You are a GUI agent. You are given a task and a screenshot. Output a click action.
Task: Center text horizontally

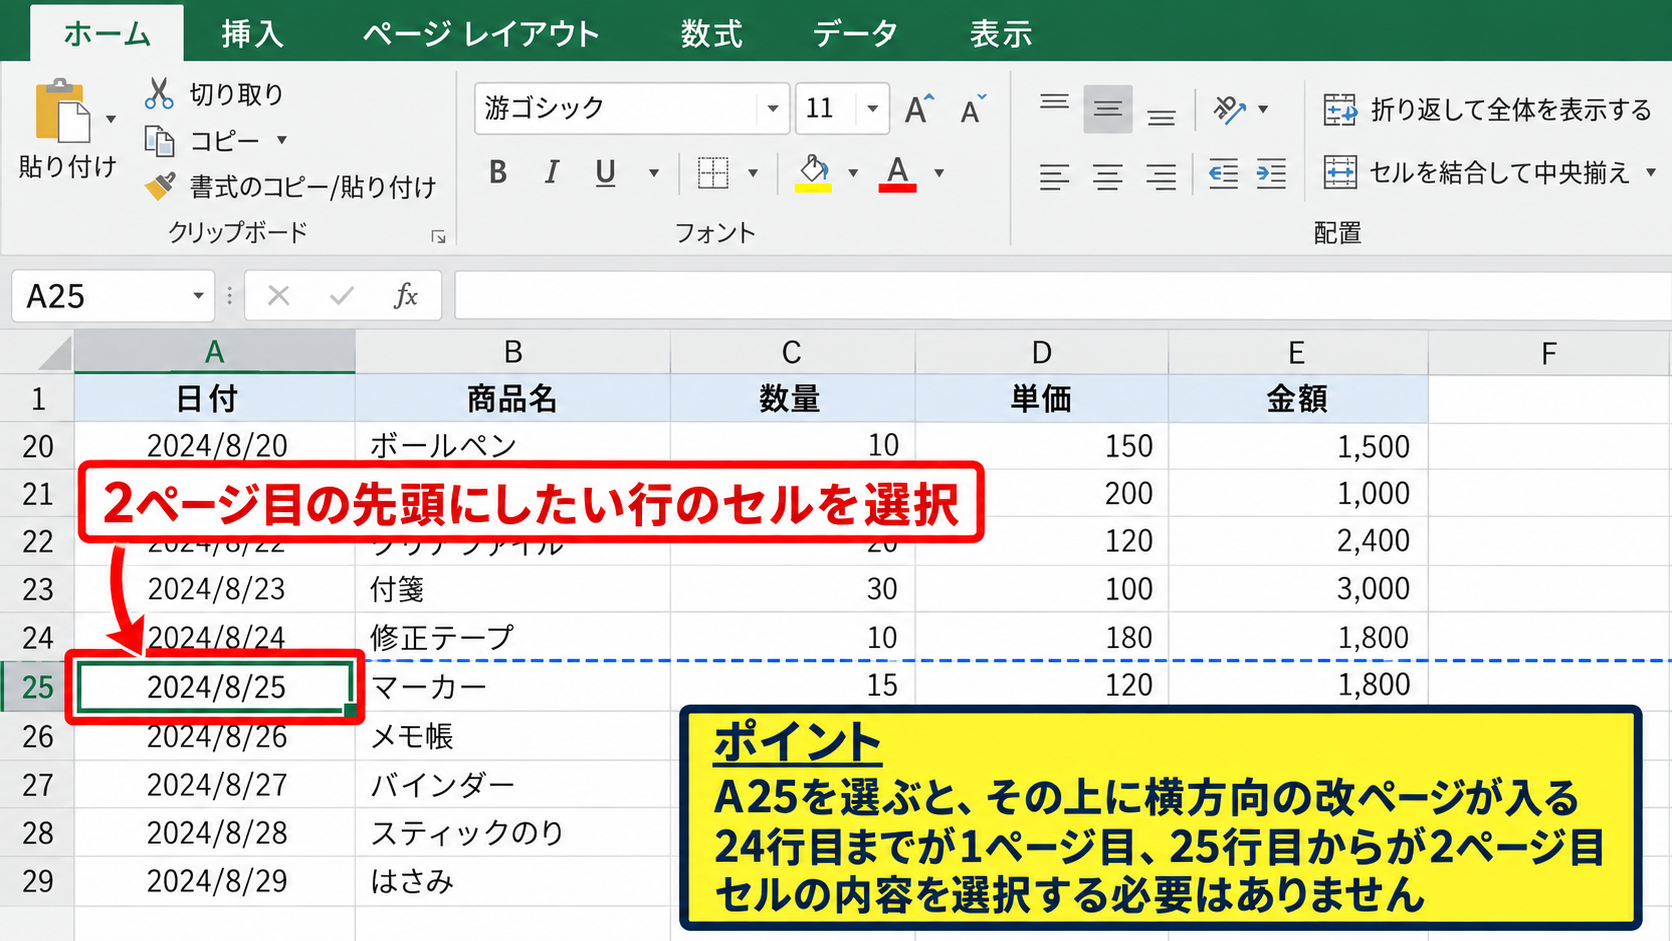pyautogui.click(x=1107, y=176)
